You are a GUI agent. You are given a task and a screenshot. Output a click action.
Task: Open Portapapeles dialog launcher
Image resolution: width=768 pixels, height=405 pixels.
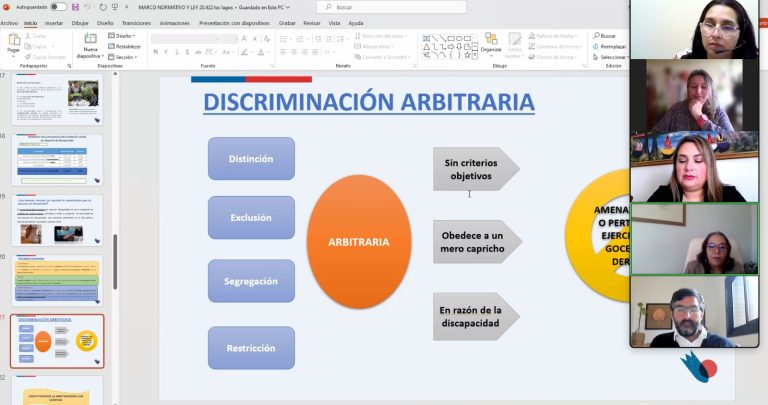tap(69, 66)
